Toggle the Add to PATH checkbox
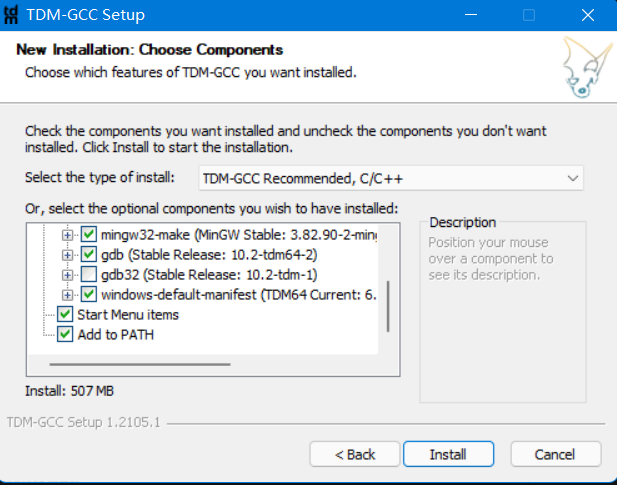The height and width of the screenshot is (485, 617). [x=66, y=335]
